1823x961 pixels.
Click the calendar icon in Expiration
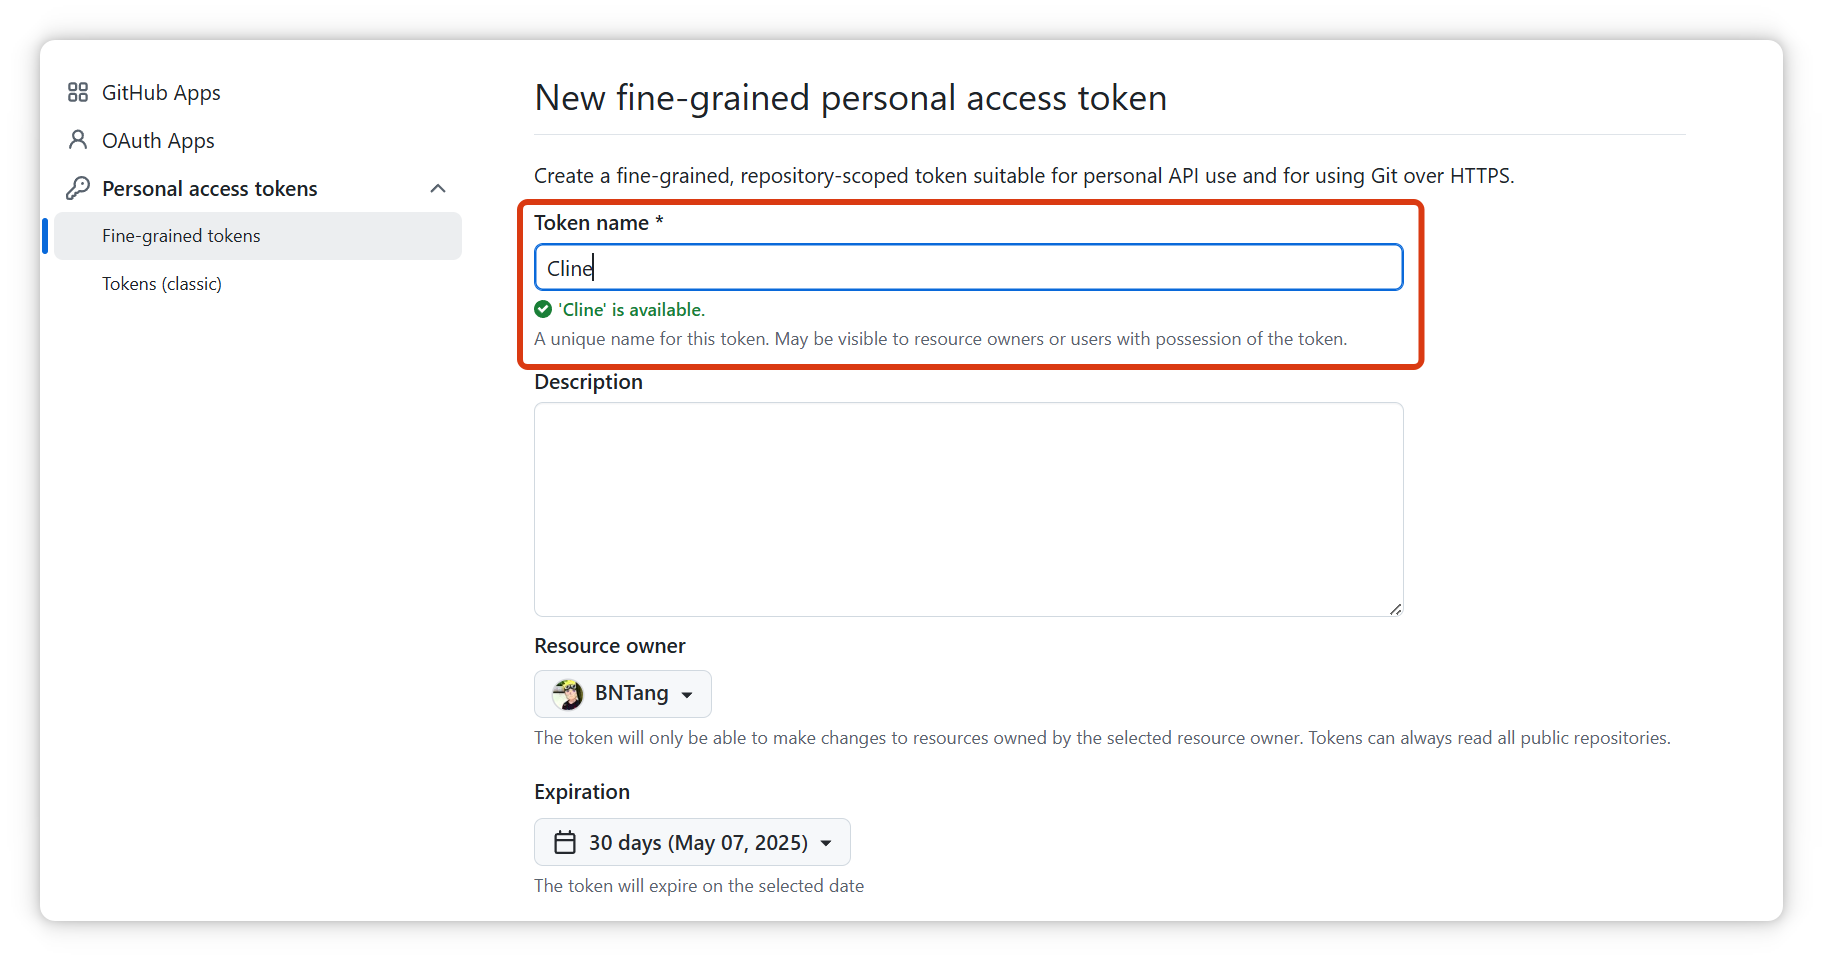point(565,843)
